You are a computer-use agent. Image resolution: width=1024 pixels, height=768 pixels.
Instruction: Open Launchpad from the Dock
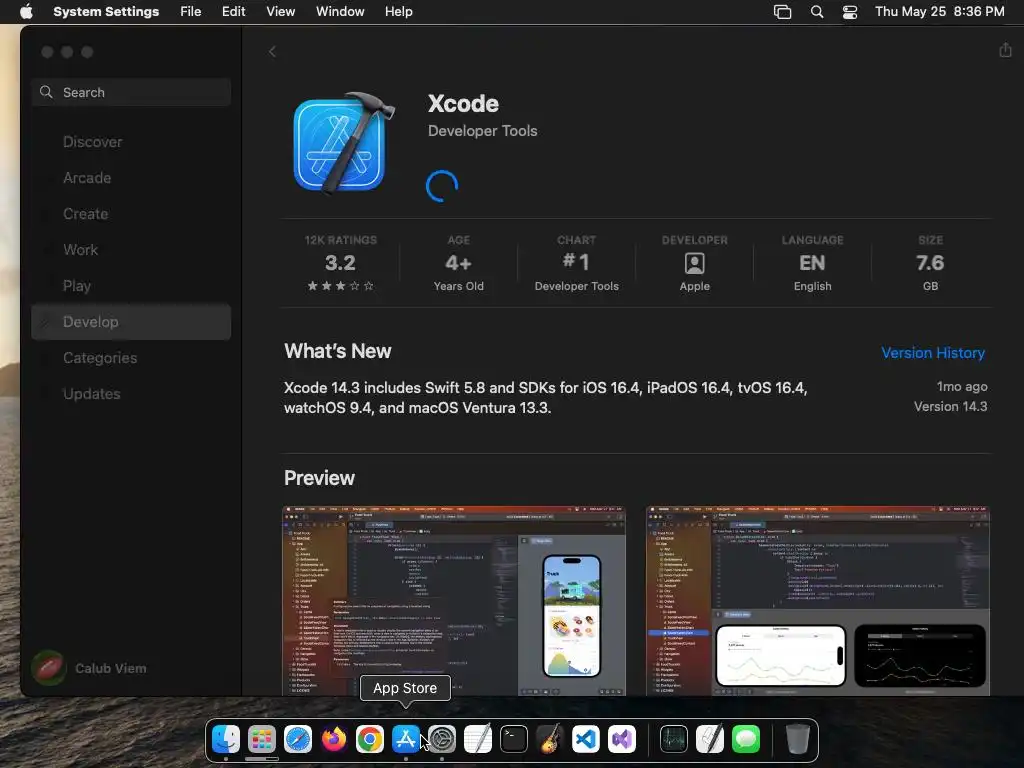(x=262, y=739)
